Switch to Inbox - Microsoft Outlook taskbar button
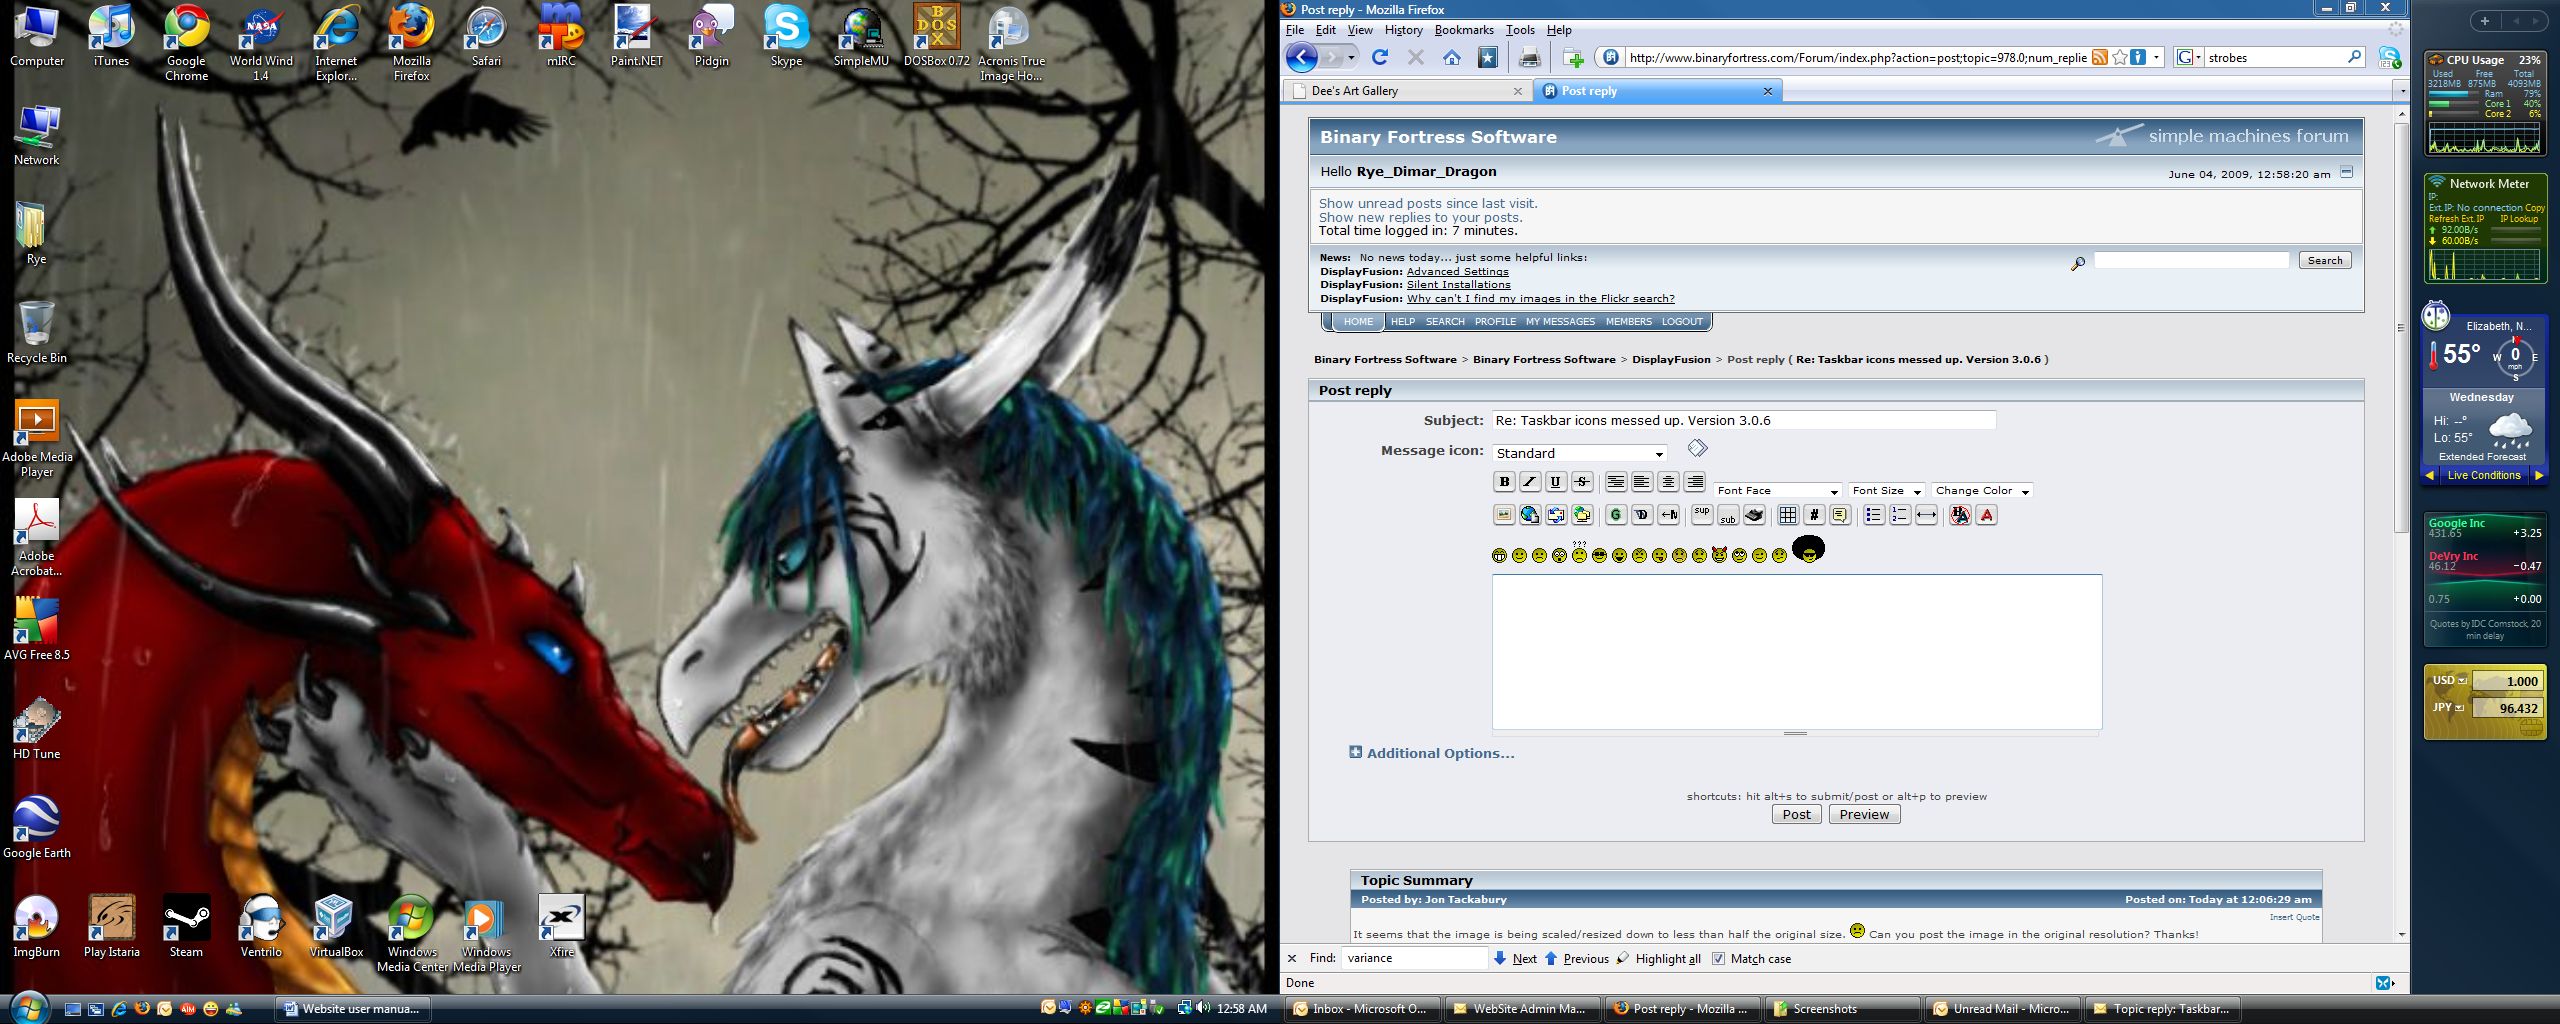 [x=1364, y=1009]
